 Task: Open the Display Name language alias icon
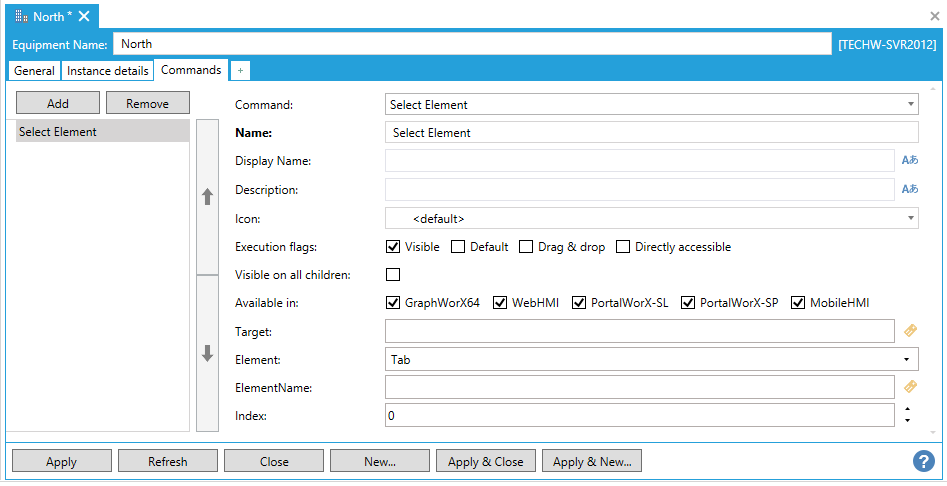point(909,160)
